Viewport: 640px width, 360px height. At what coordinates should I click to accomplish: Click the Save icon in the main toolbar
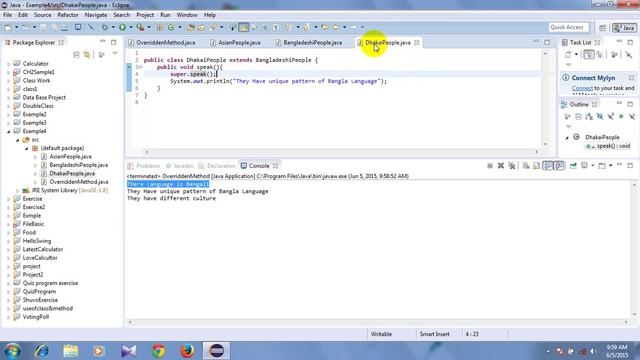tap(43, 27)
